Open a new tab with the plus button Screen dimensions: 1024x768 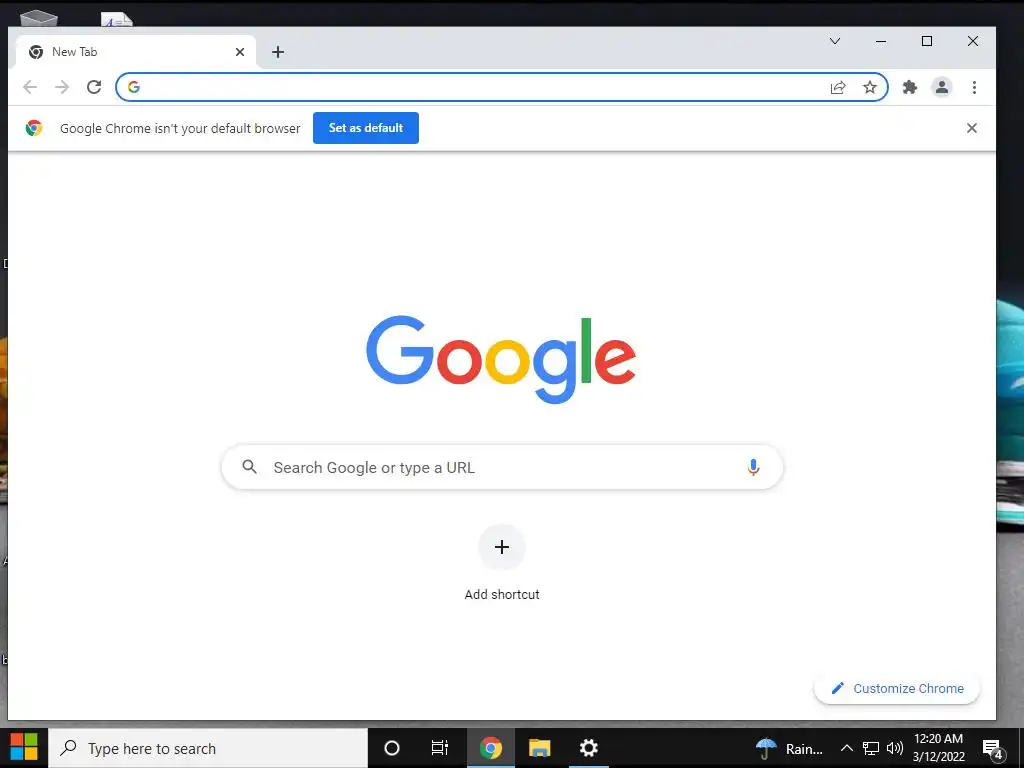(x=278, y=52)
